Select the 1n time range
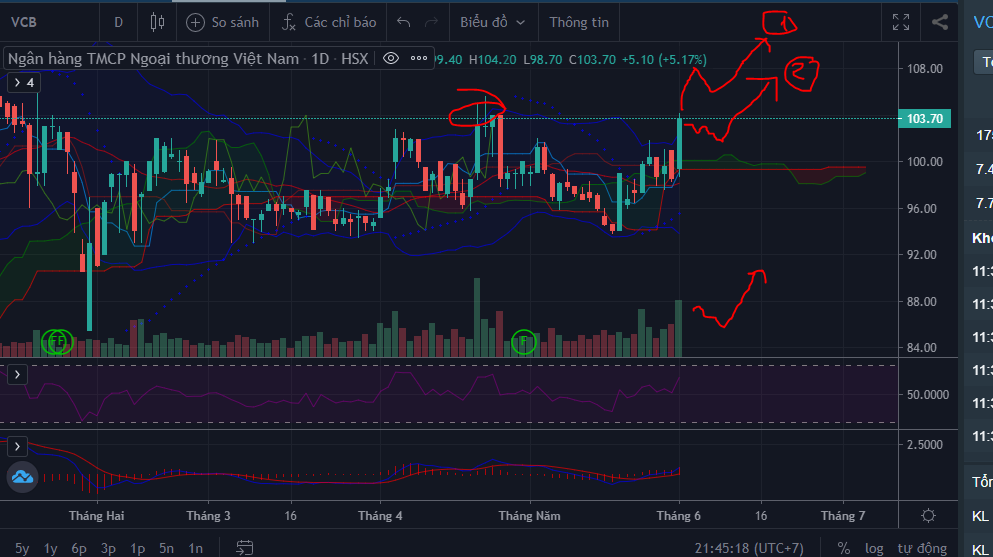The height and width of the screenshot is (557, 993). pyautogui.click(x=196, y=548)
